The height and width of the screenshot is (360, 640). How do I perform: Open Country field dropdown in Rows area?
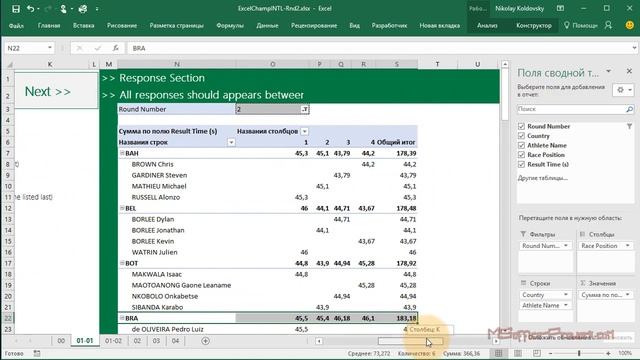point(566,295)
